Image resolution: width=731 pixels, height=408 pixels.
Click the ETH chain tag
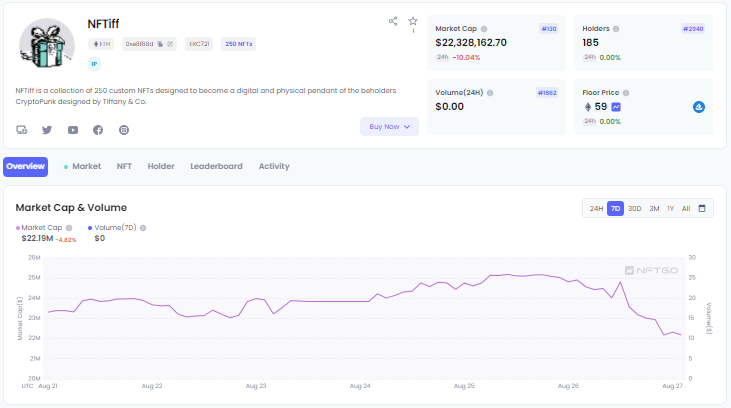[101, 44]
